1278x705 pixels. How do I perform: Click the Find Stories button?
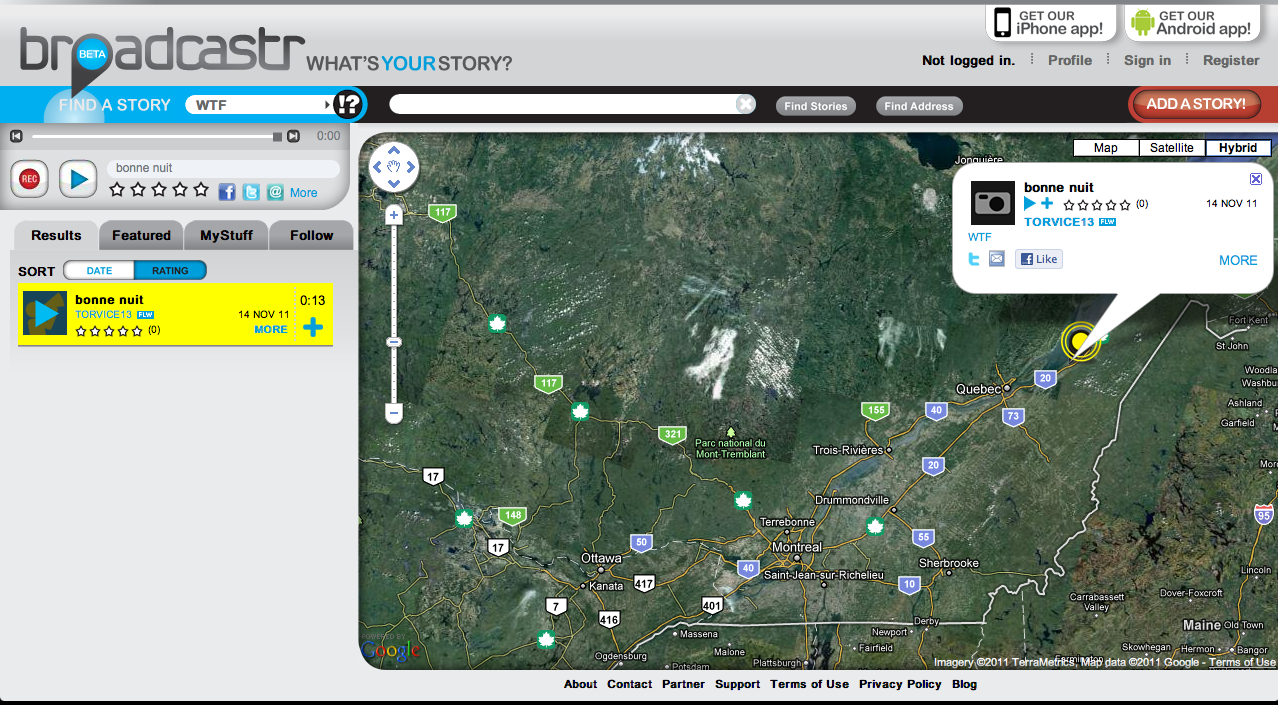coord(816,106)
